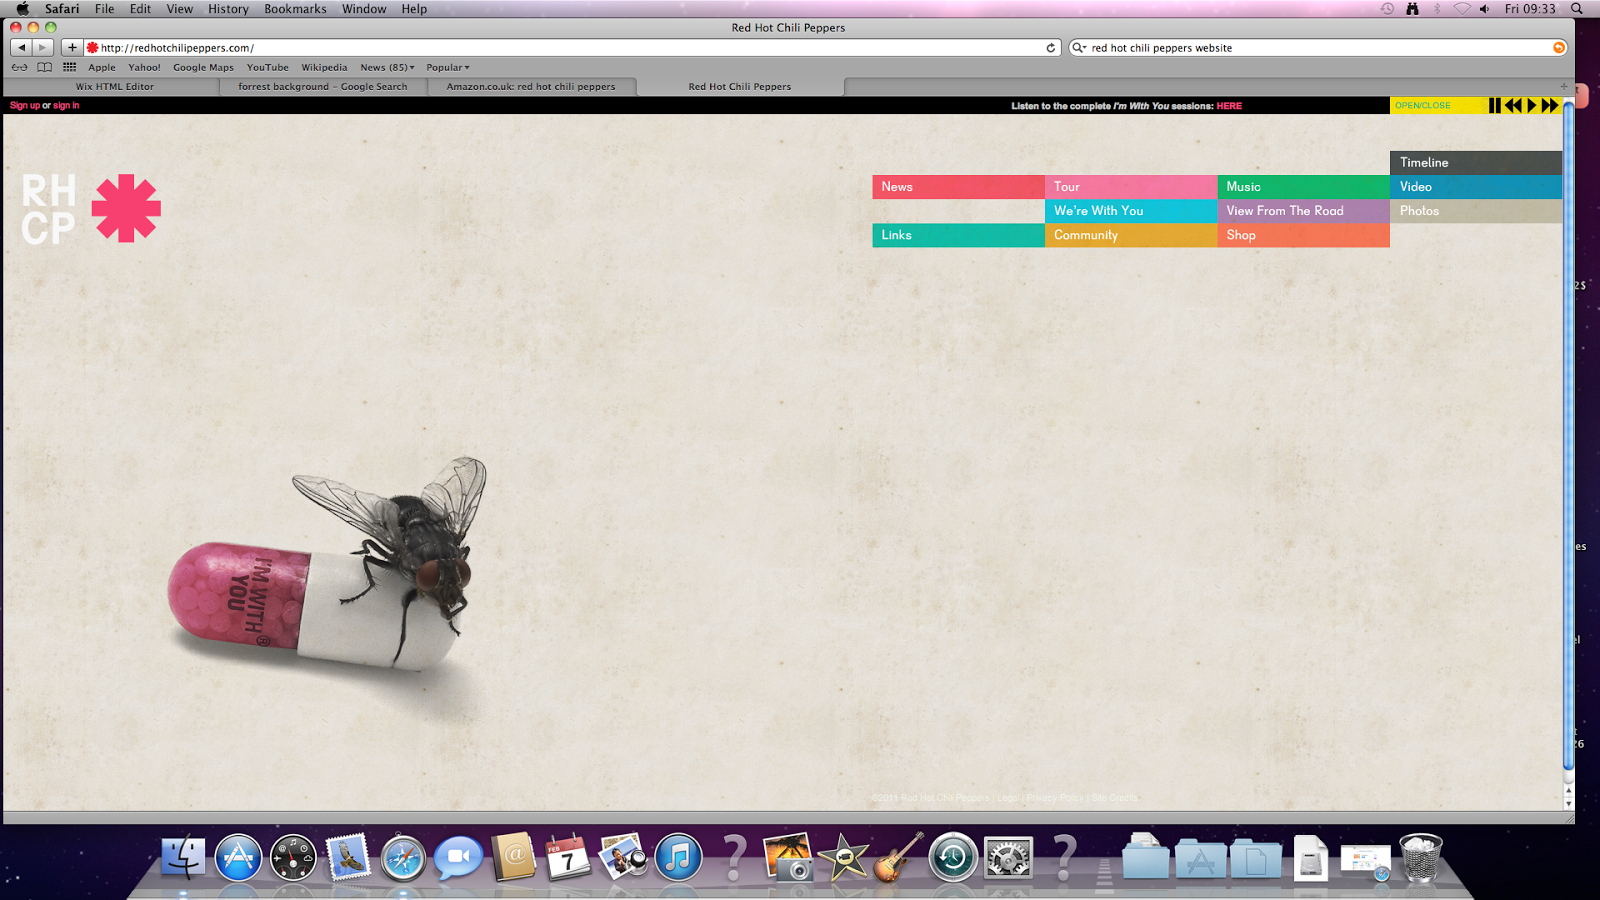Toggle the OPEN/CLOSE player panel
The image size is (1600, 900).
(1423, 105)
